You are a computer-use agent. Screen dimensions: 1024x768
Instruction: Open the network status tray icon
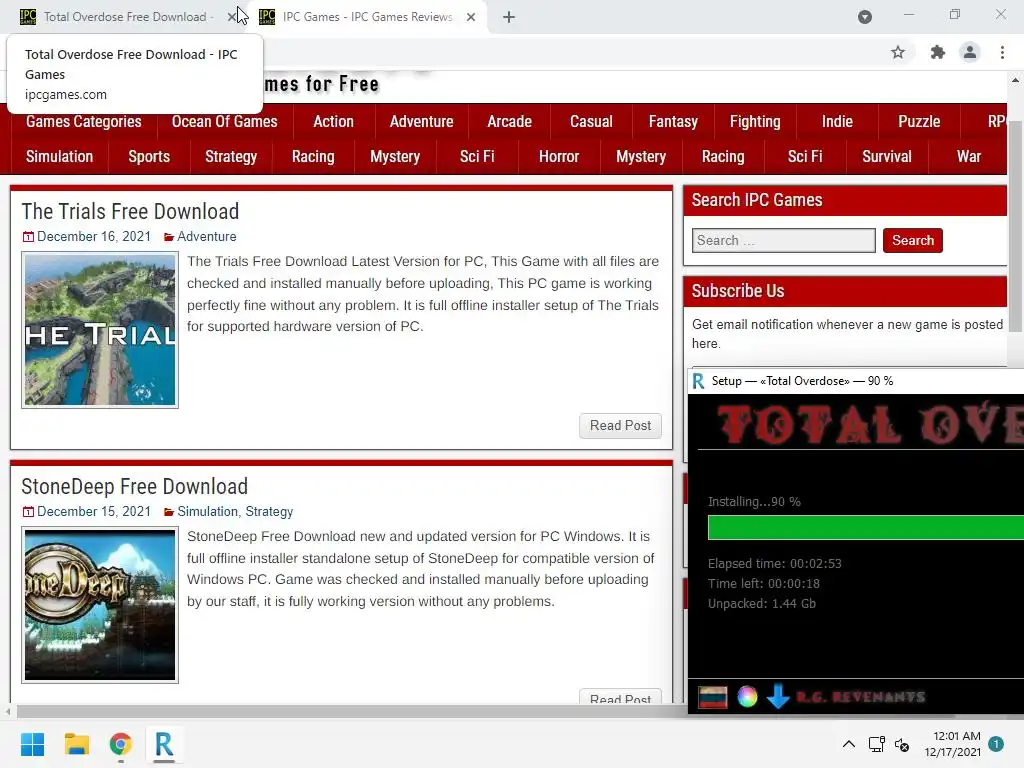pyautogui.click(x=876, y=744)
